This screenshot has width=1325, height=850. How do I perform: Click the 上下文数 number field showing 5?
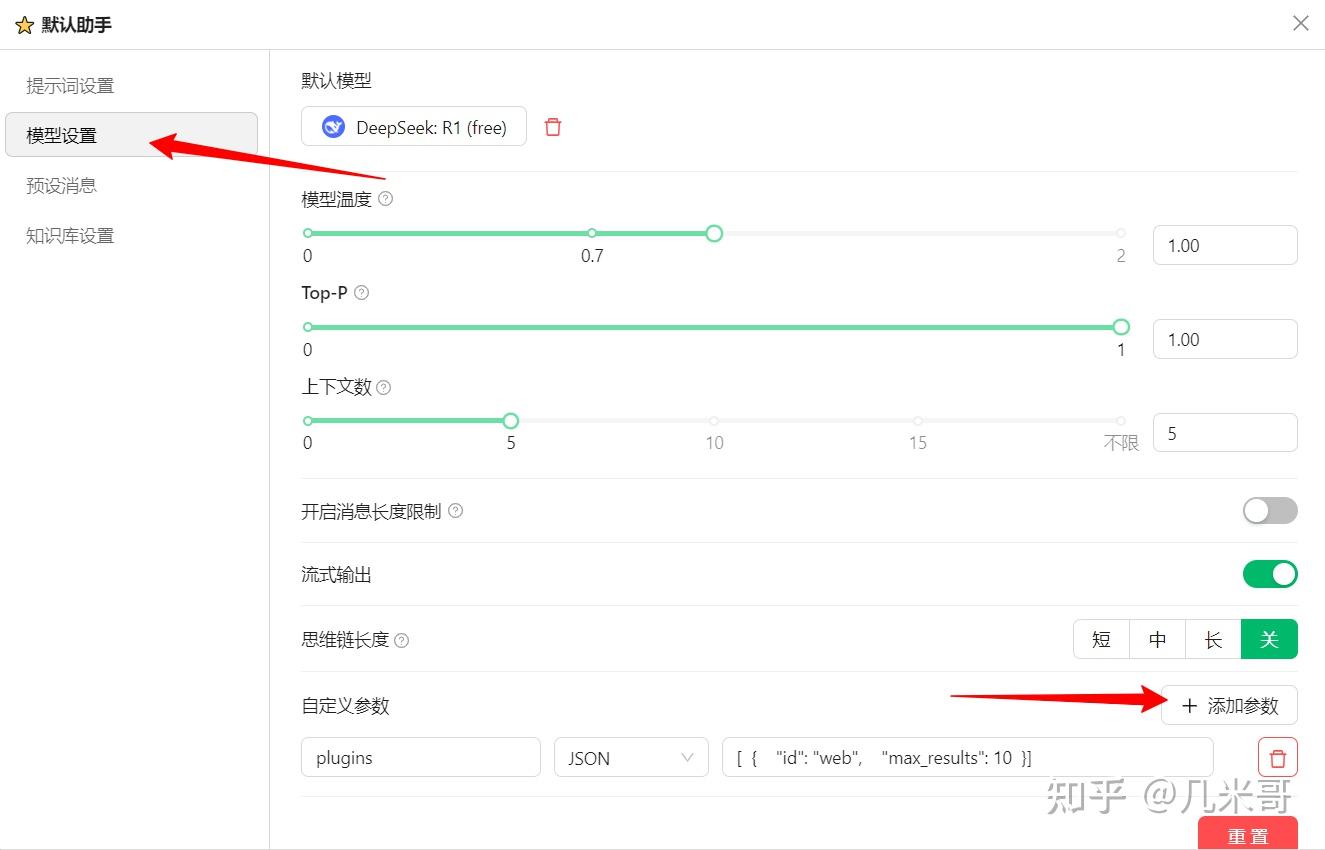point(1225,433)
